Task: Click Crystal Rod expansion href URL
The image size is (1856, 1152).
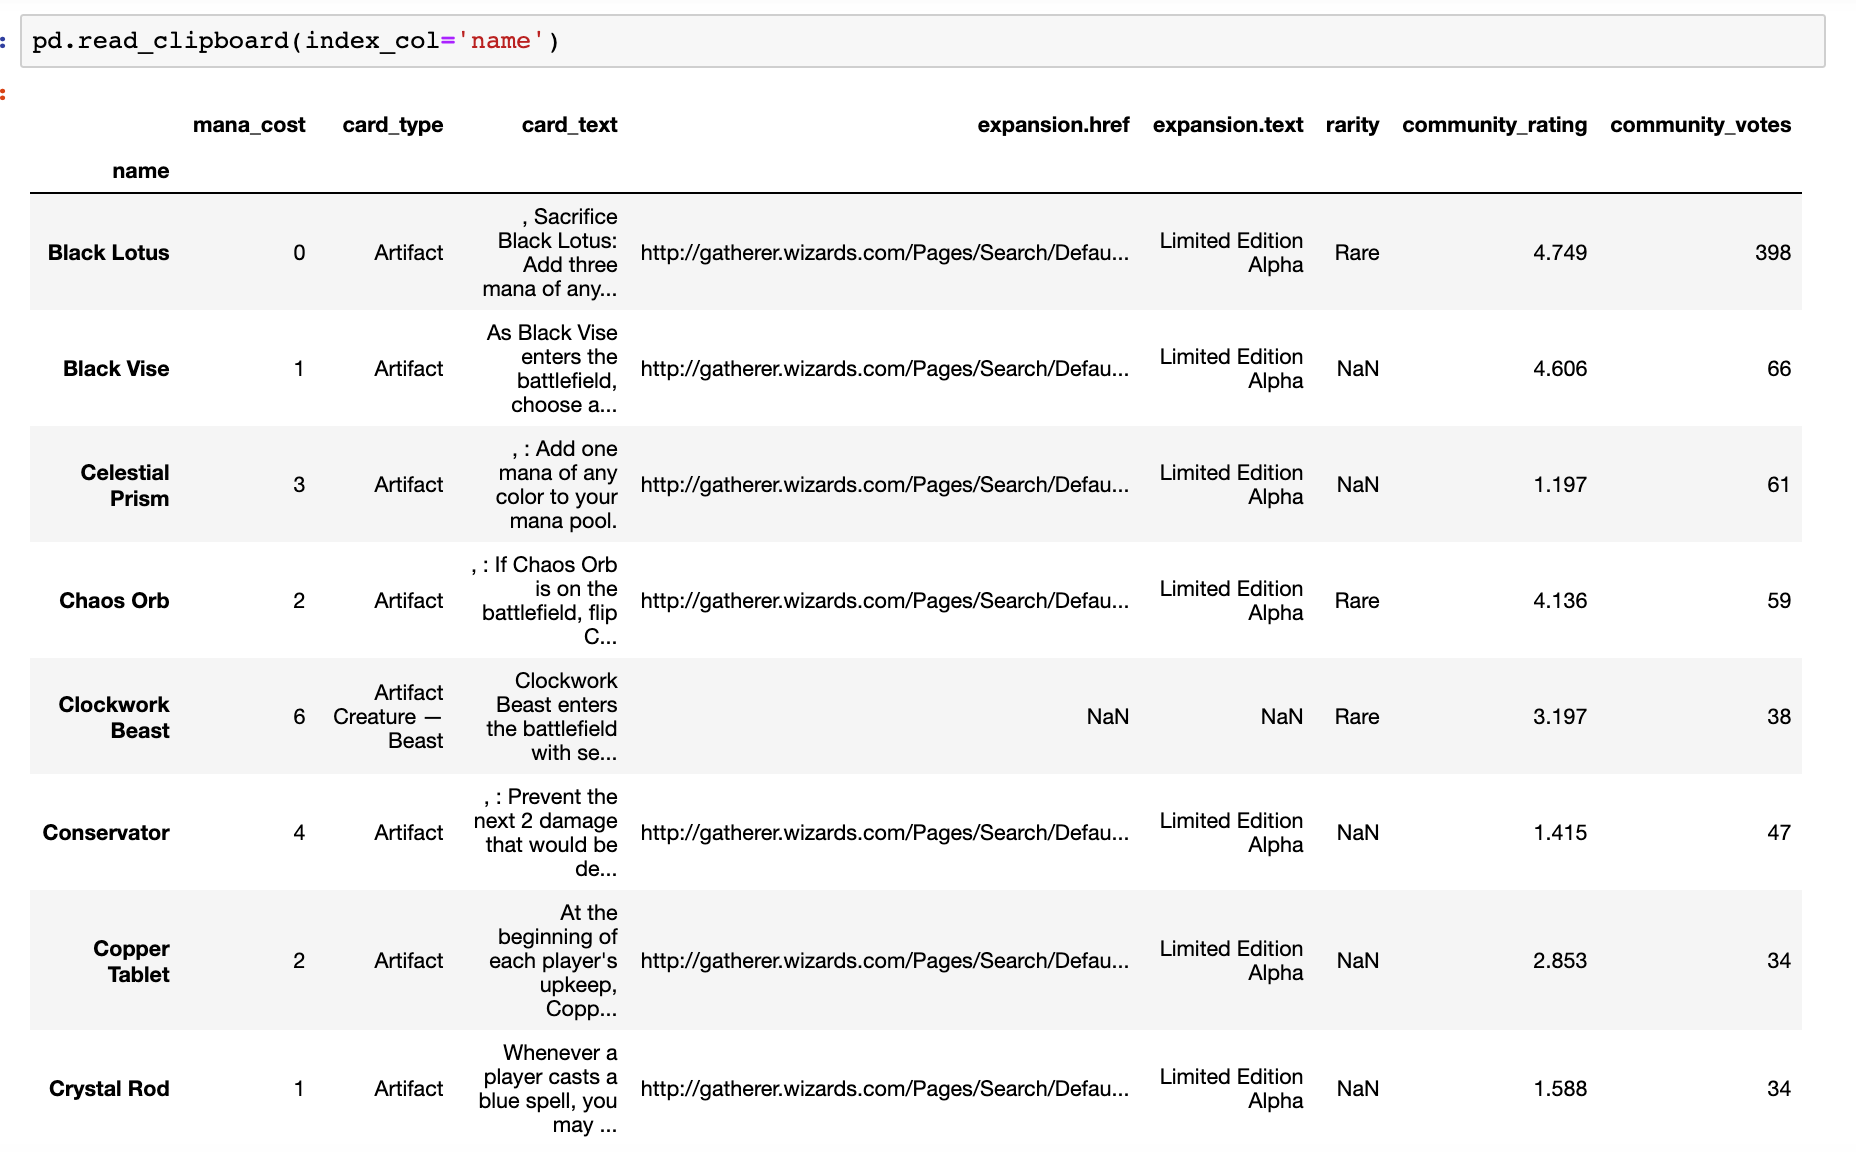Action: pyautogui.click(x=885, y=1089)
